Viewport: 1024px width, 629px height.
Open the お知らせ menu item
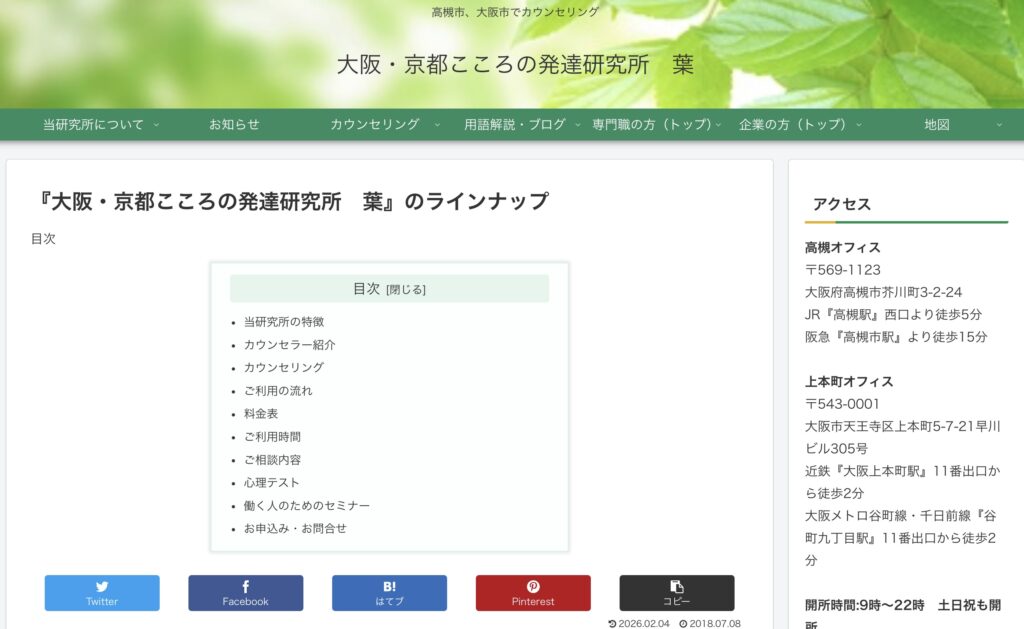[233, 124]
